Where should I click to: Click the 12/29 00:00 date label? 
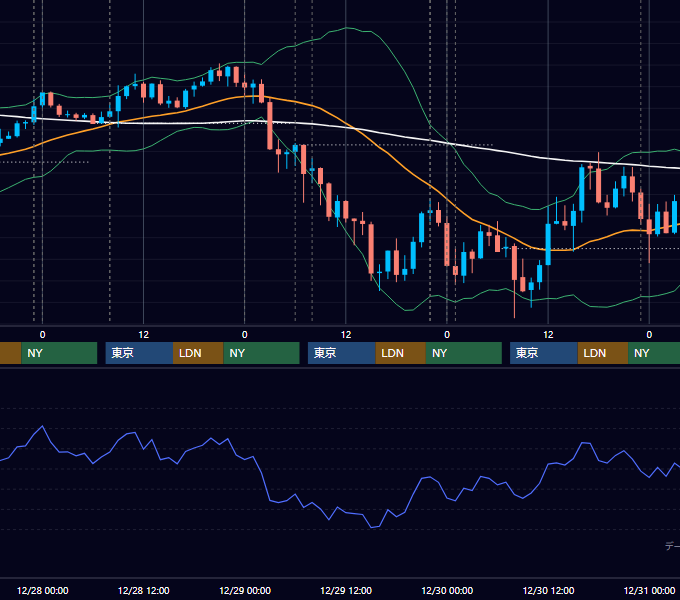245,590
